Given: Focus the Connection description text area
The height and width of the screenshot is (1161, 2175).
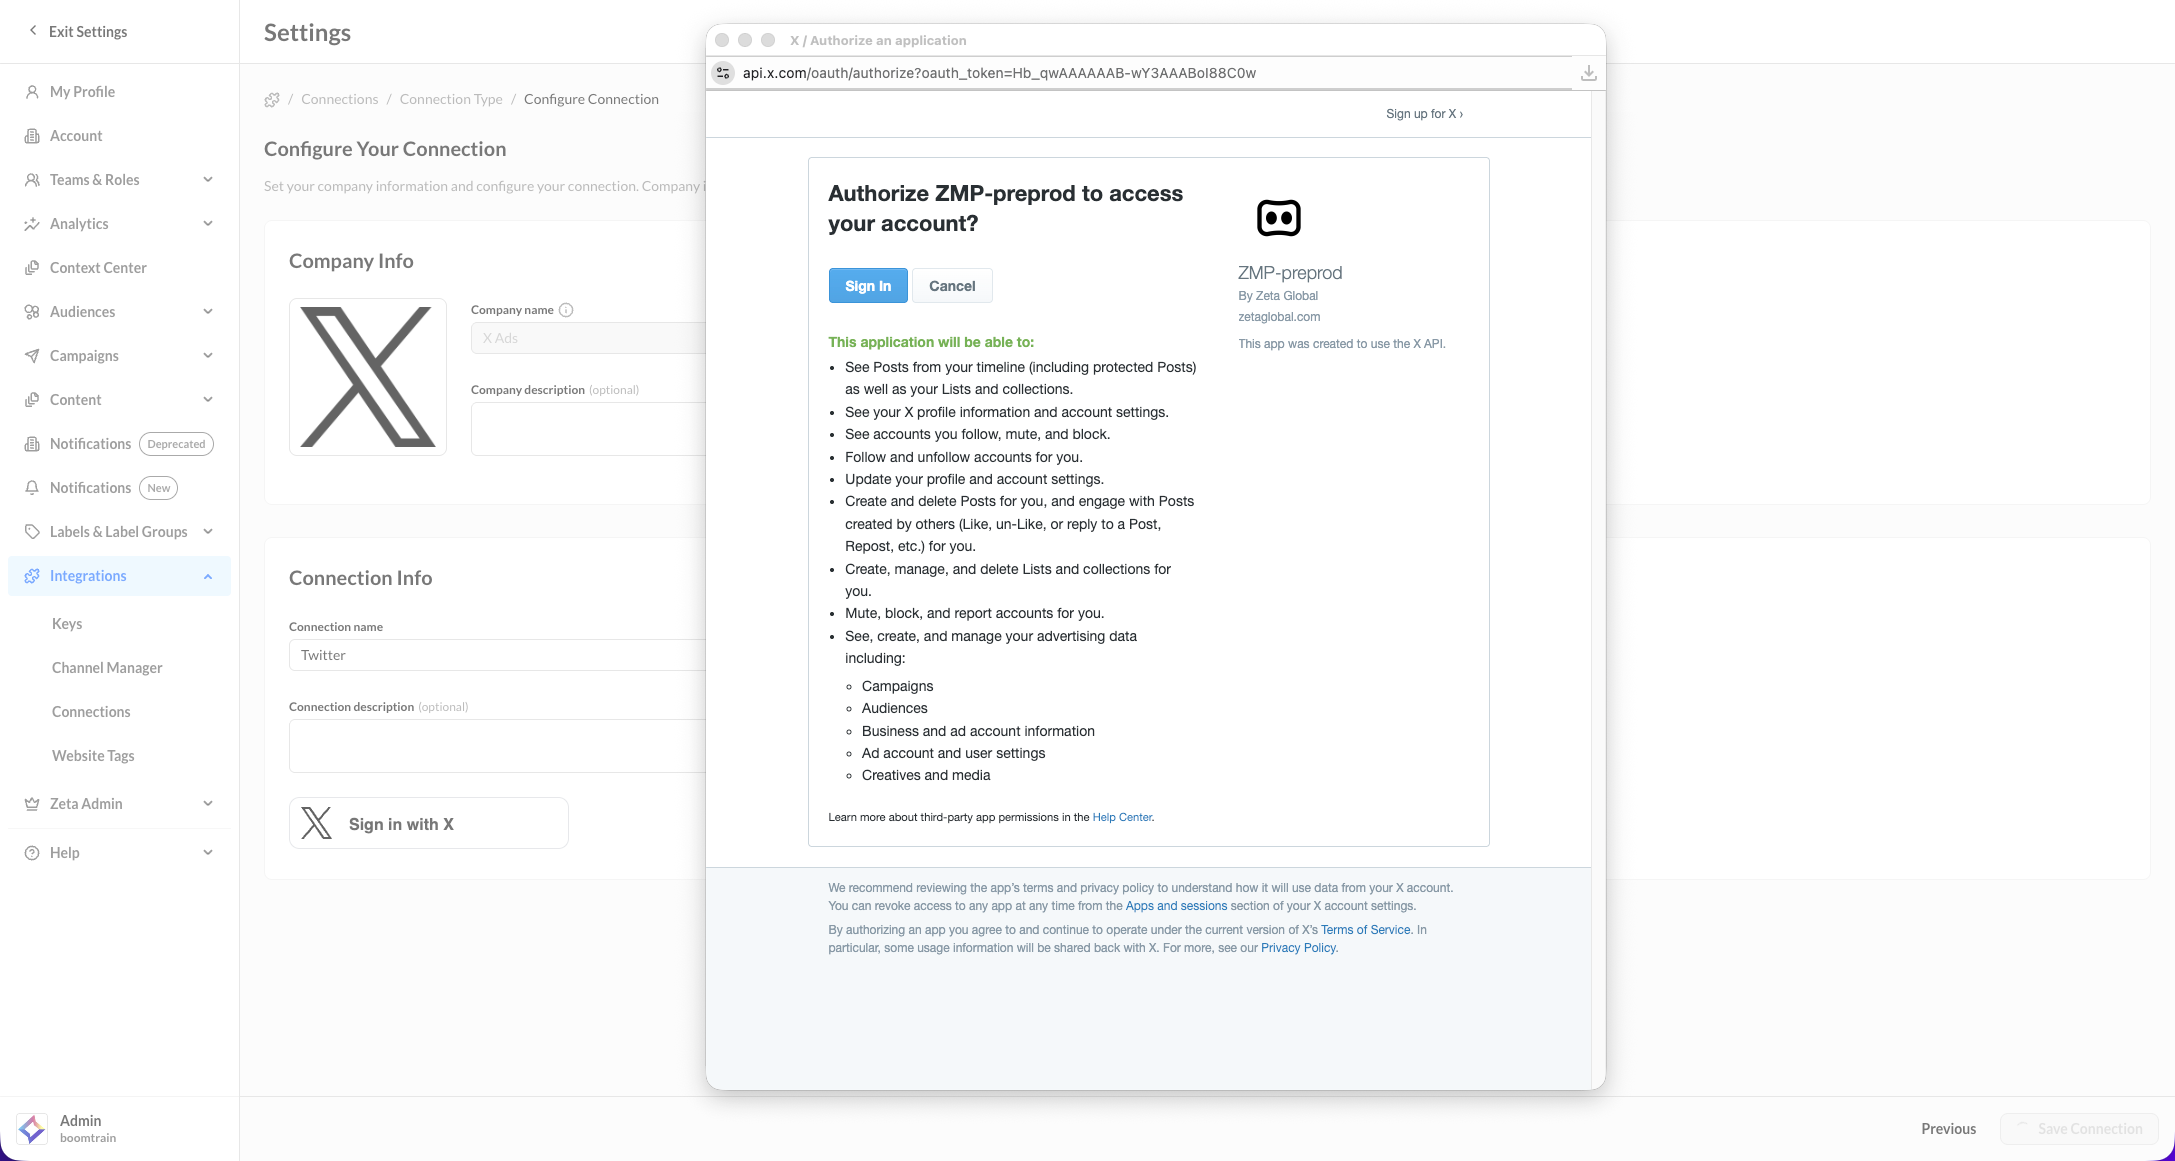Looking at the screenshot, I should (x=497, y=746).
